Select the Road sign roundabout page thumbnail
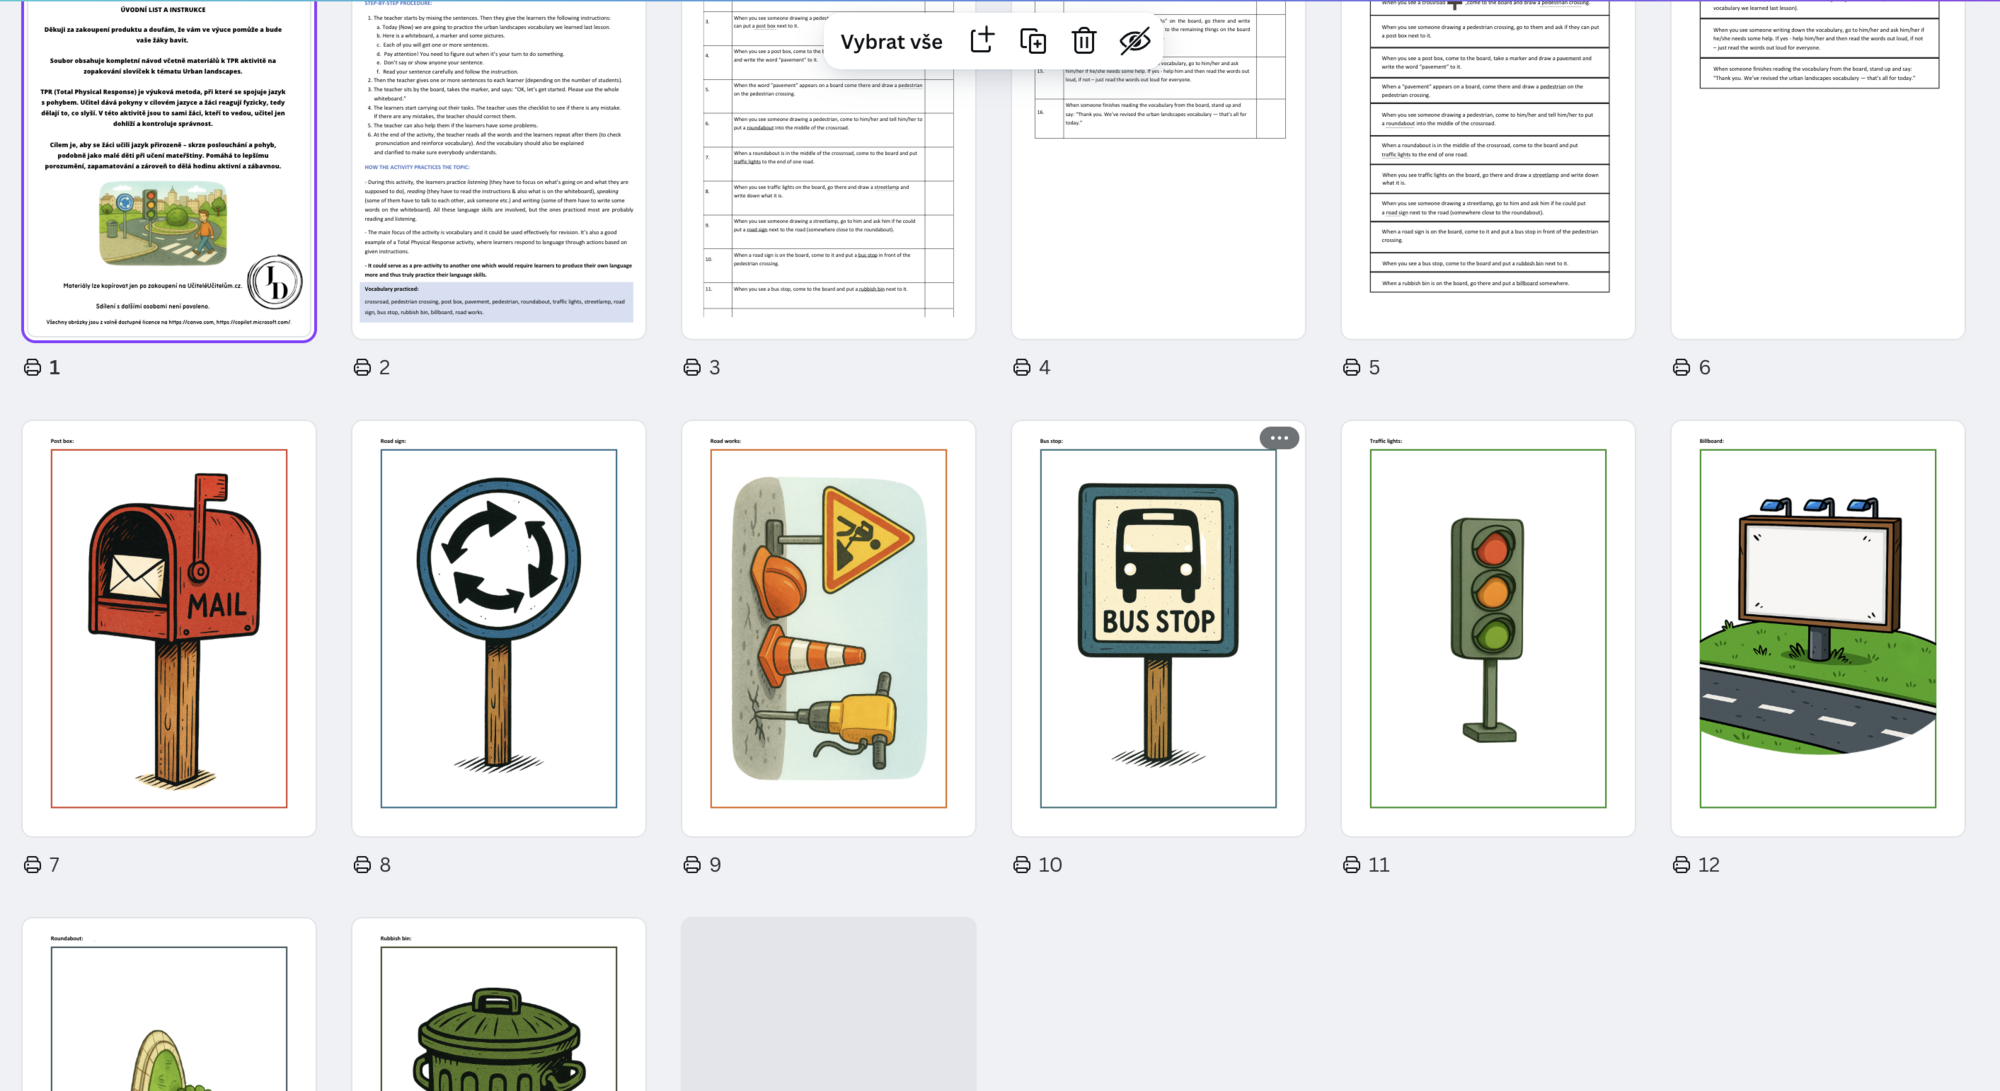Image resolution: width=2000 pixels, height=1091 pixels. (498, 628)
